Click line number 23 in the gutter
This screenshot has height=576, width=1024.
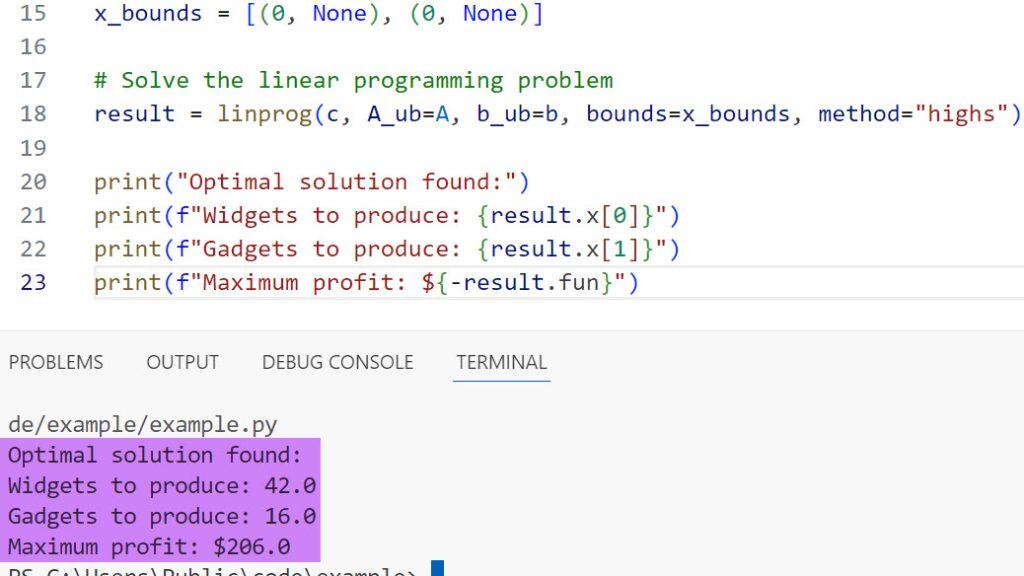33,283
